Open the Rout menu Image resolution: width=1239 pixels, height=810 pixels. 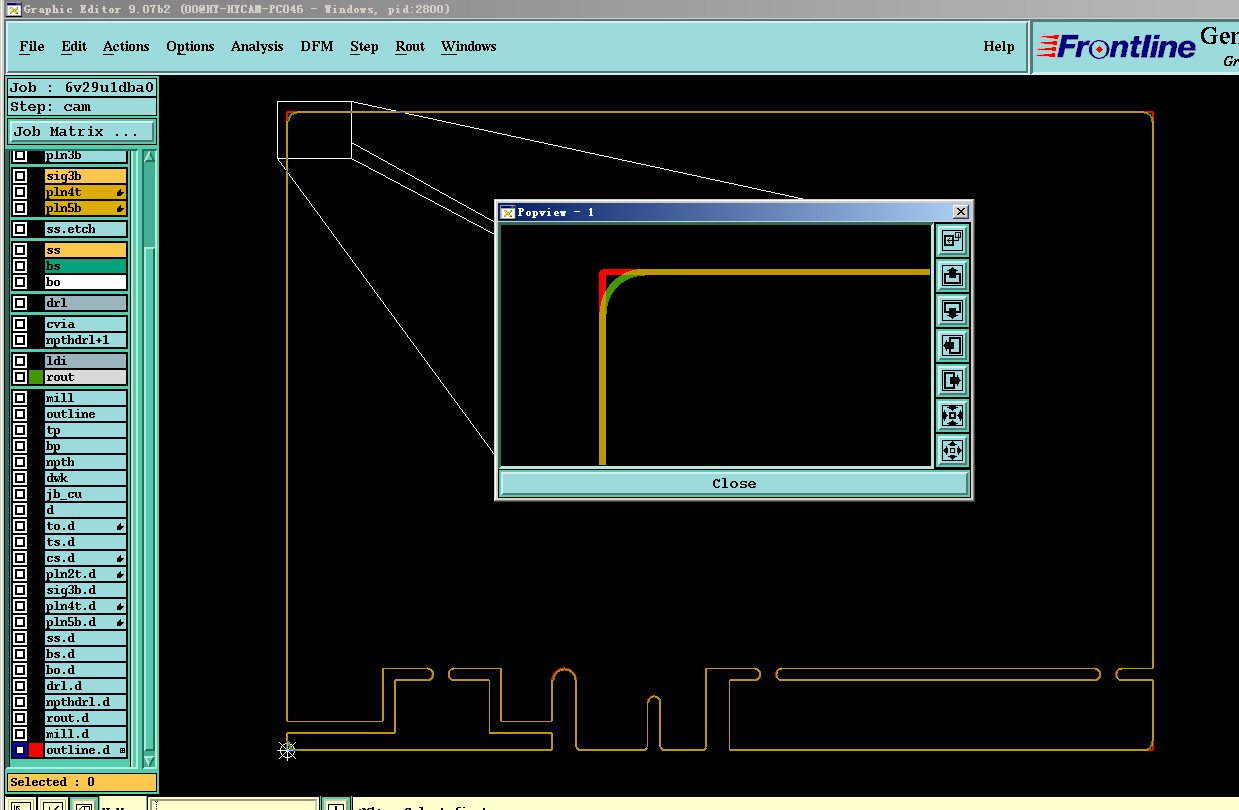410,46
